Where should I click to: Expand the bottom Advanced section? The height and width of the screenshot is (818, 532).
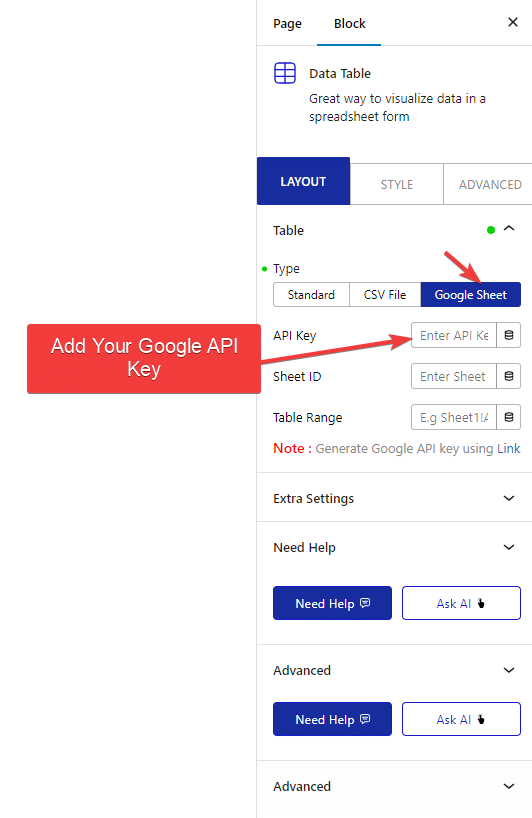coord(394,786)
